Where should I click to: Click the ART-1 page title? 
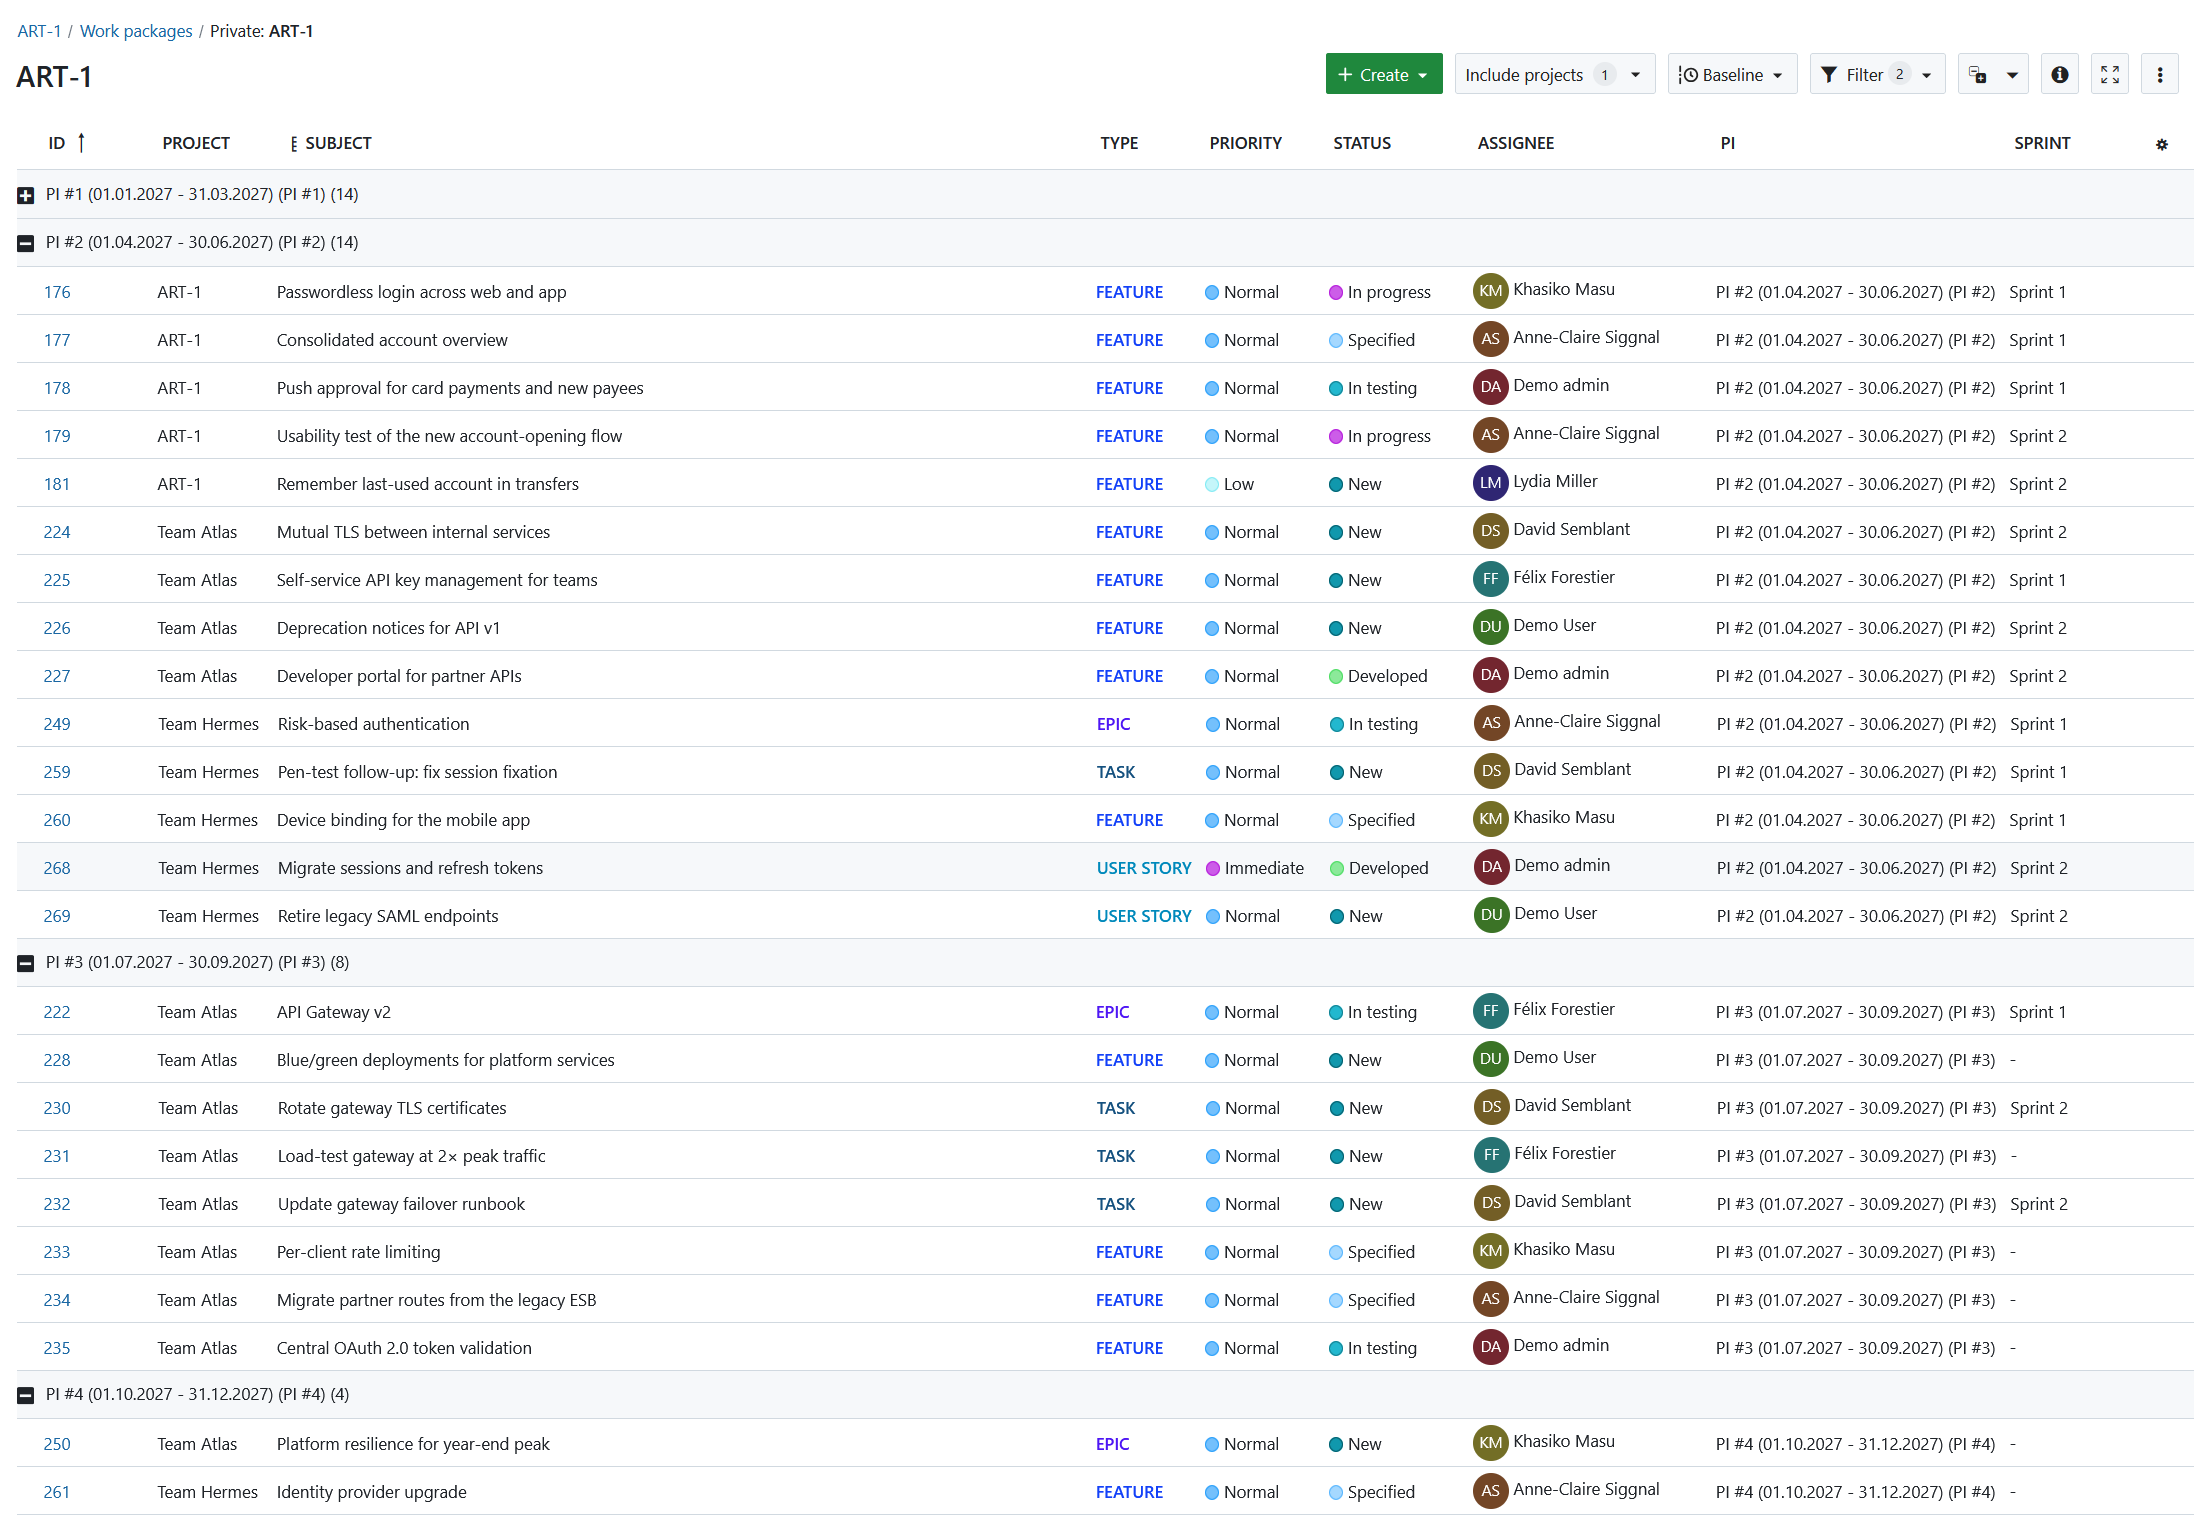pyautogui.click(x=54, y=77)
